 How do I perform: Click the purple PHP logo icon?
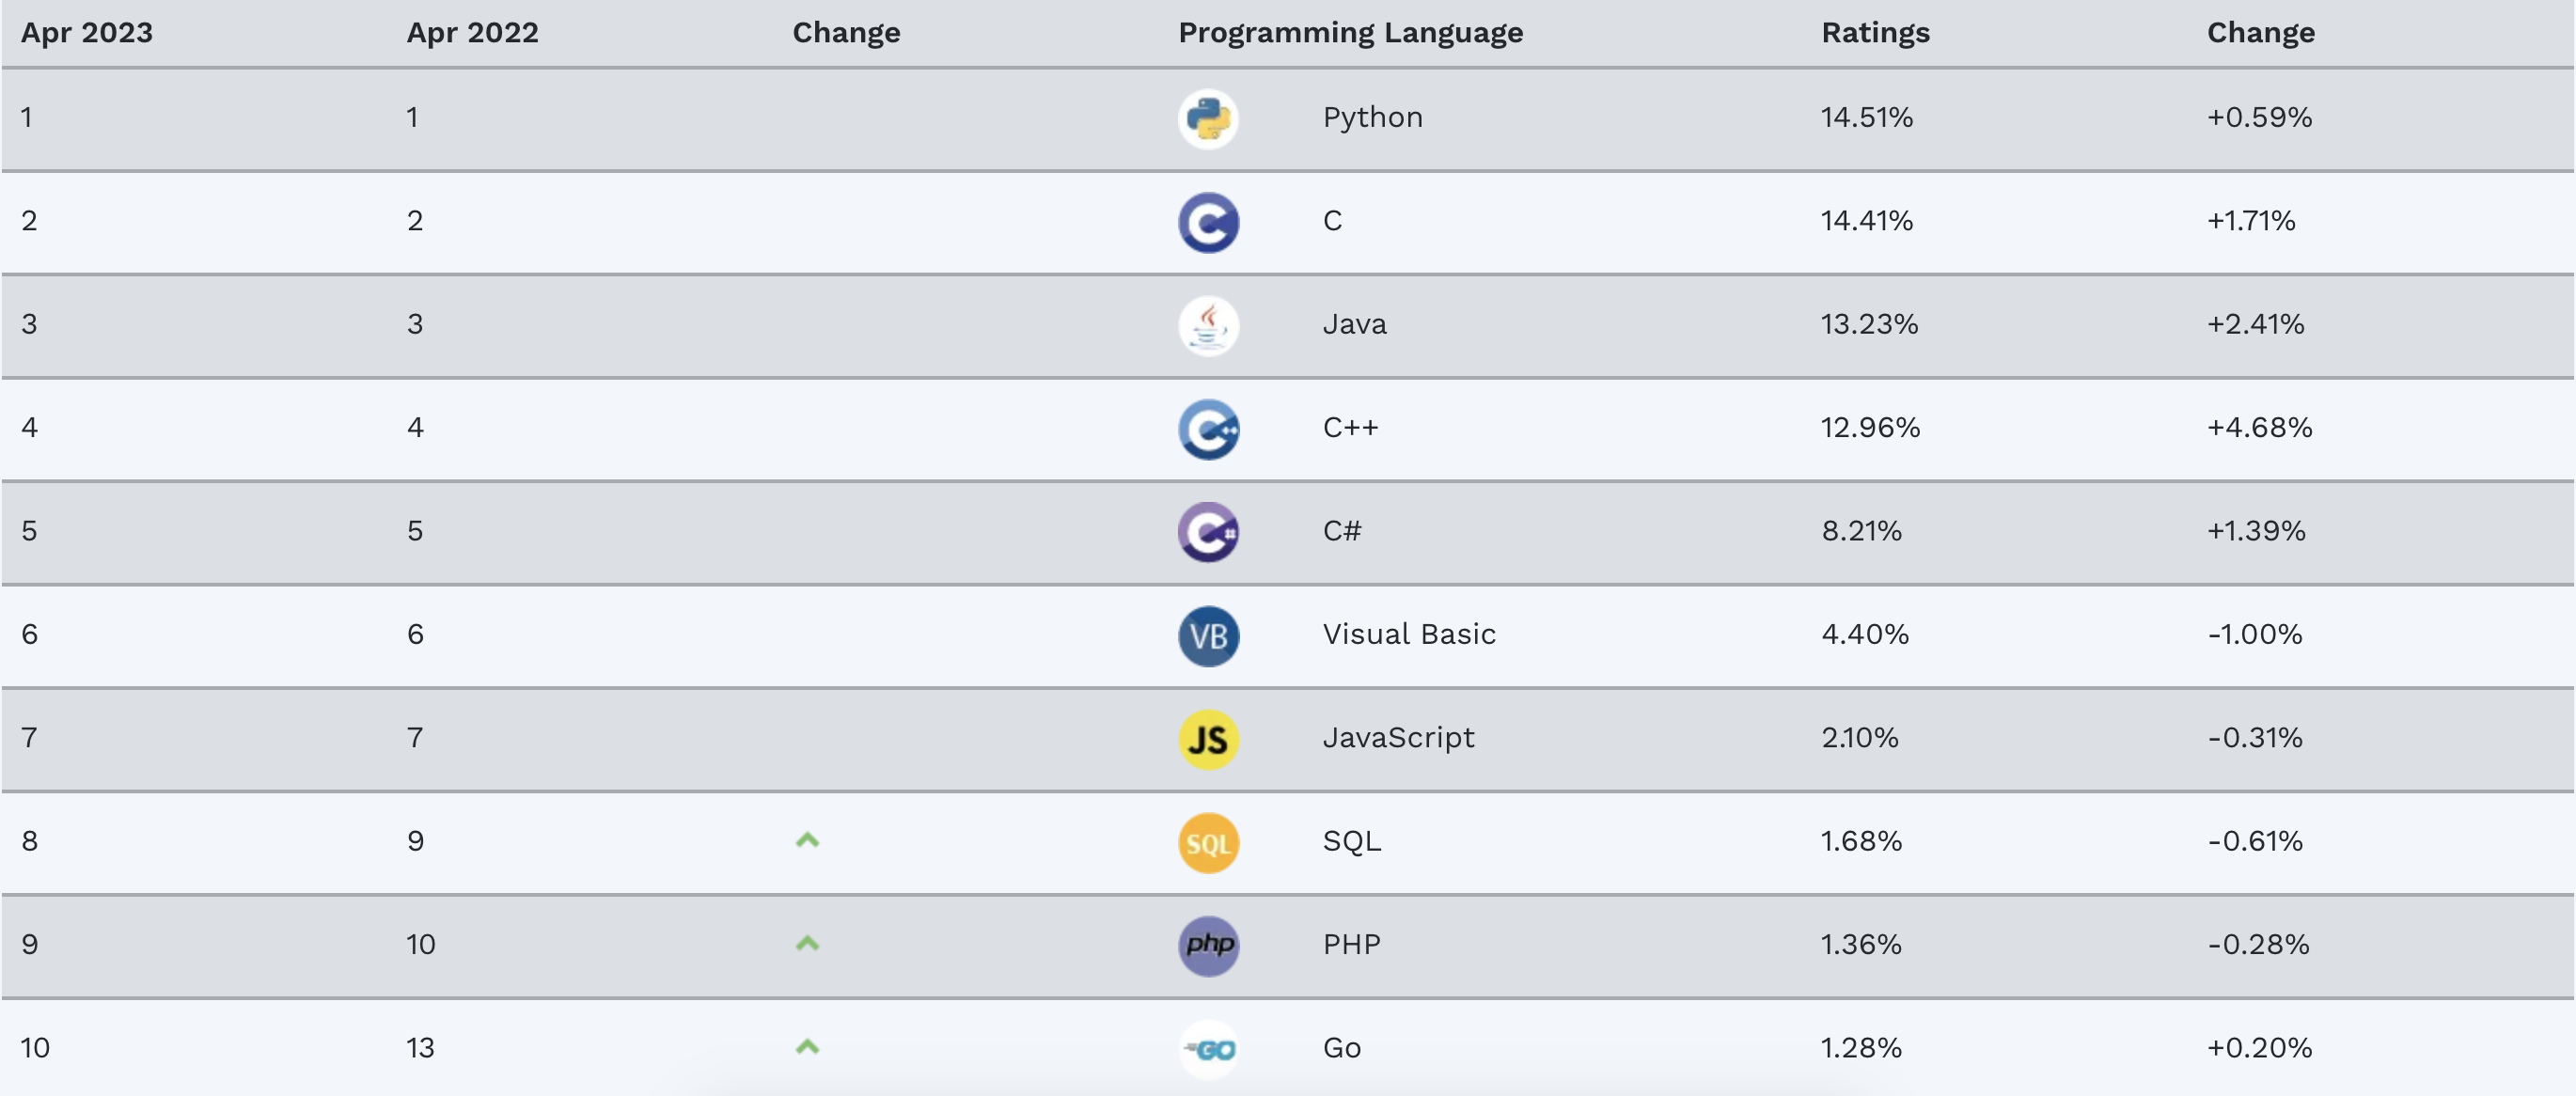coord(1208,946)
